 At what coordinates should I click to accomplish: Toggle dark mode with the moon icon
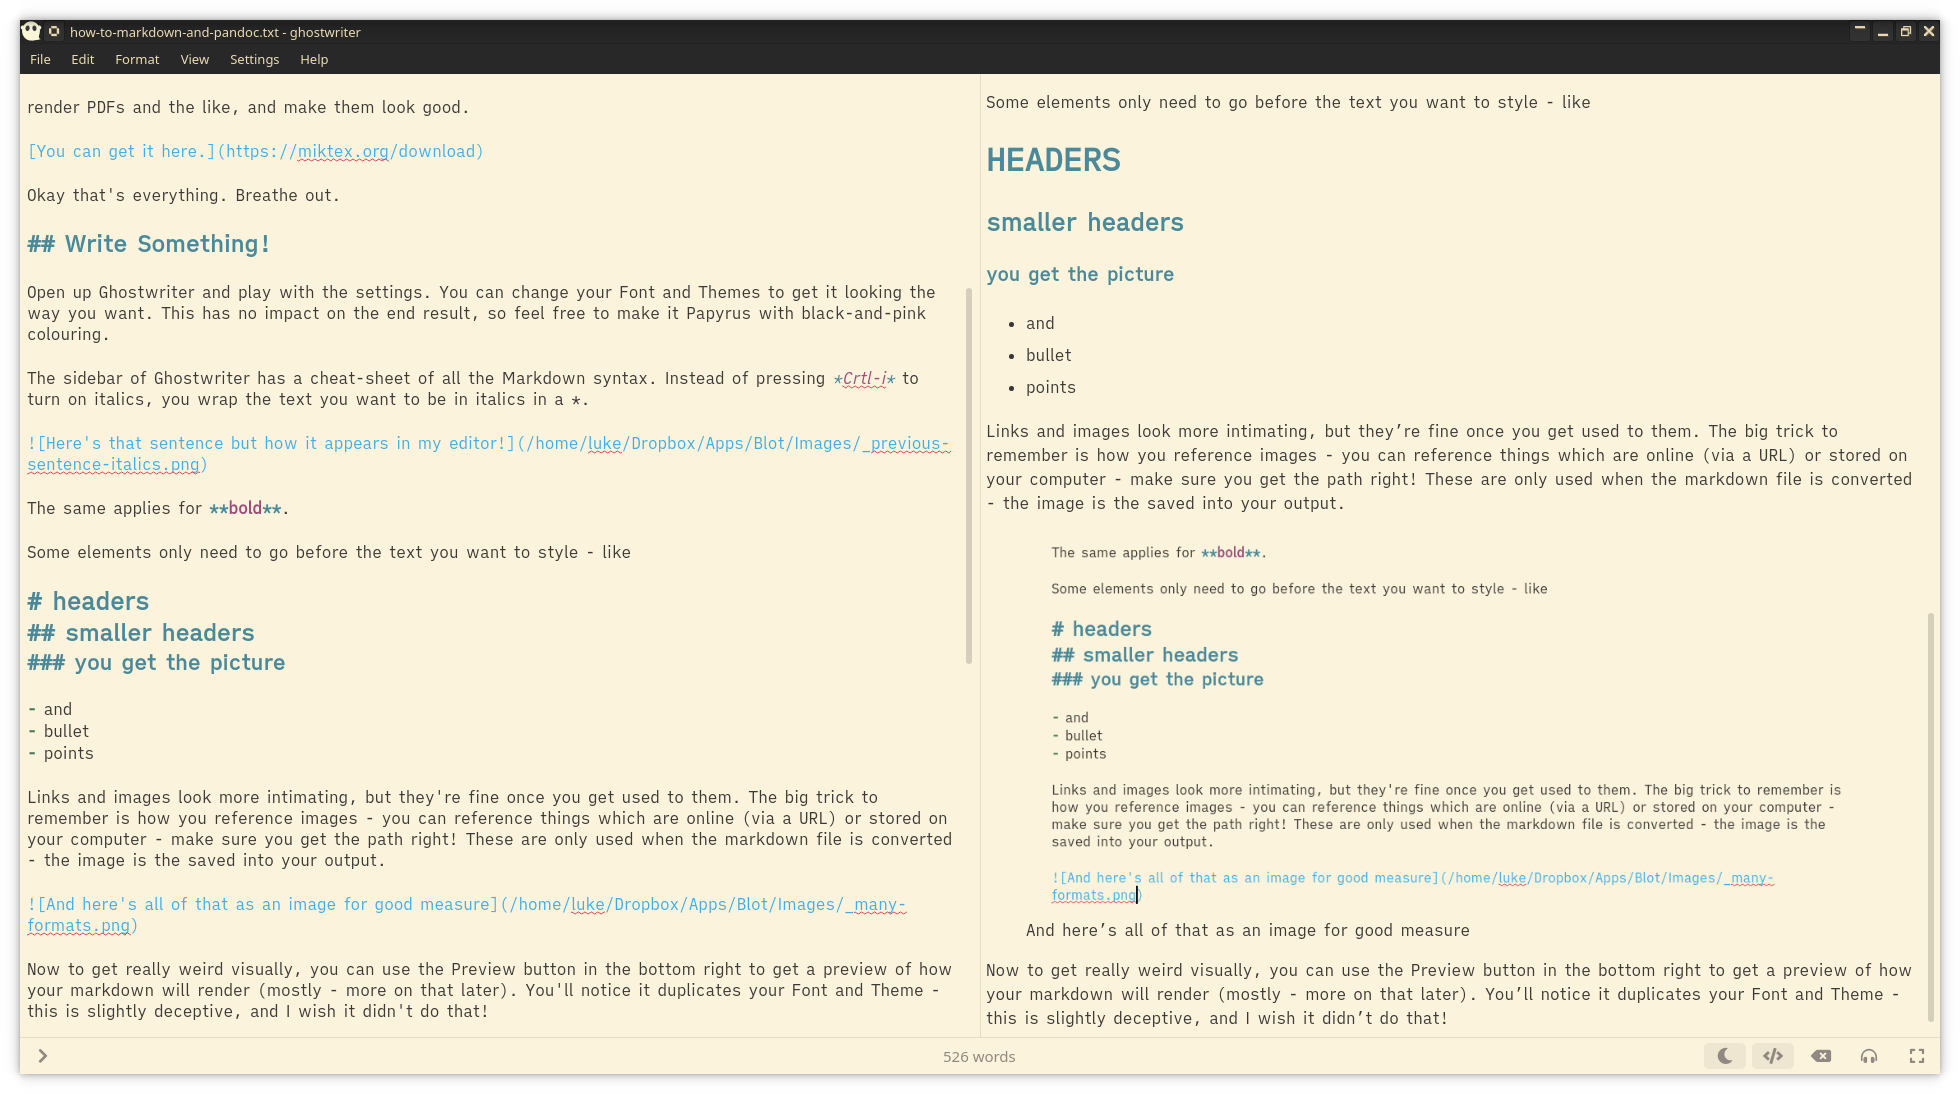1725,1056
